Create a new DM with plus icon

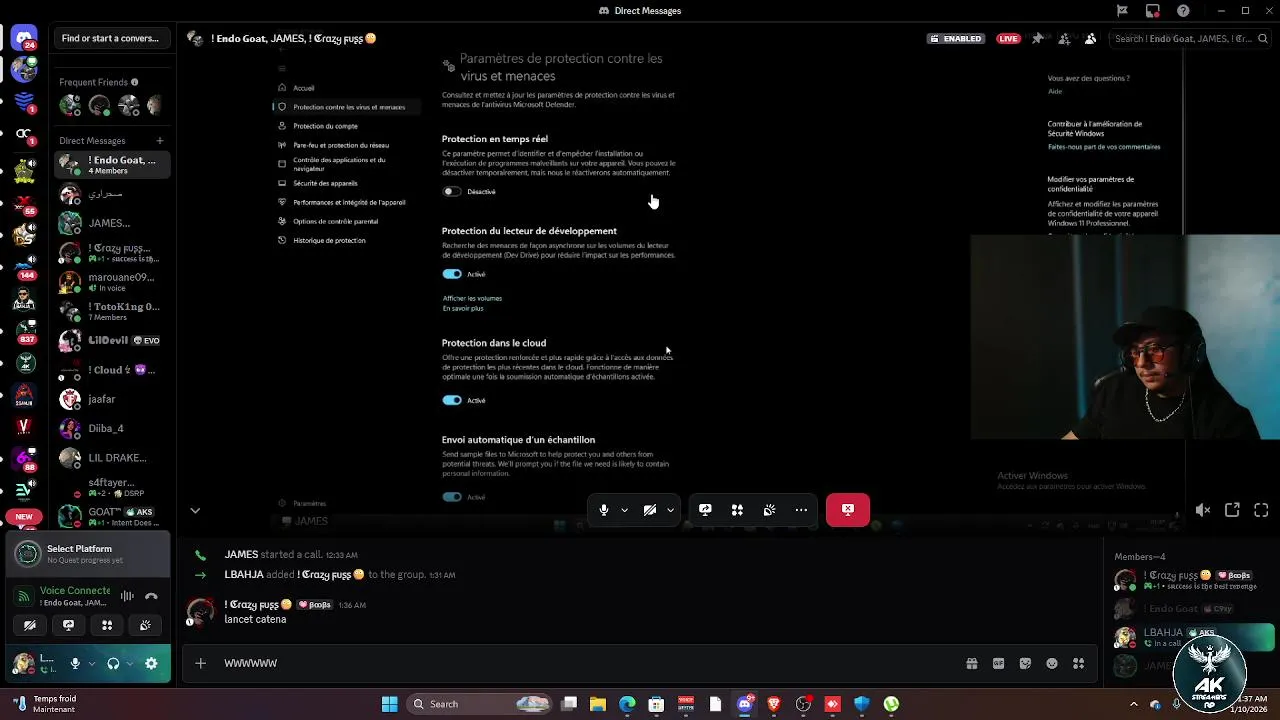[159, 141]
